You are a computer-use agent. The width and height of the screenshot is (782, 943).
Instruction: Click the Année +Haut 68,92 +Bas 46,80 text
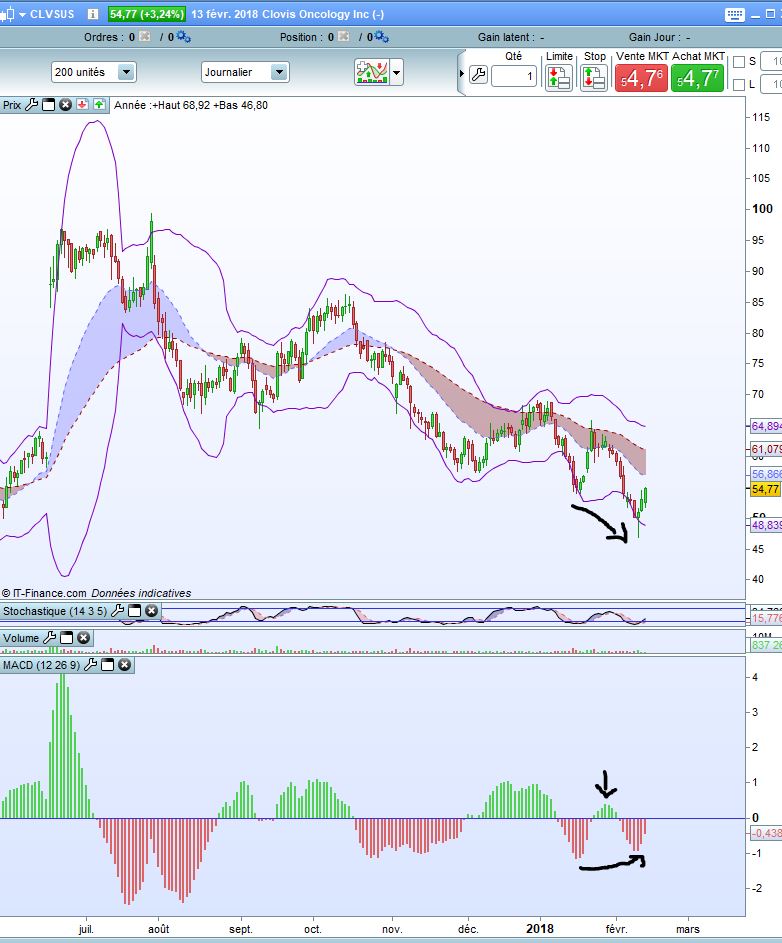pyautogui.click(x=191, y=105)
